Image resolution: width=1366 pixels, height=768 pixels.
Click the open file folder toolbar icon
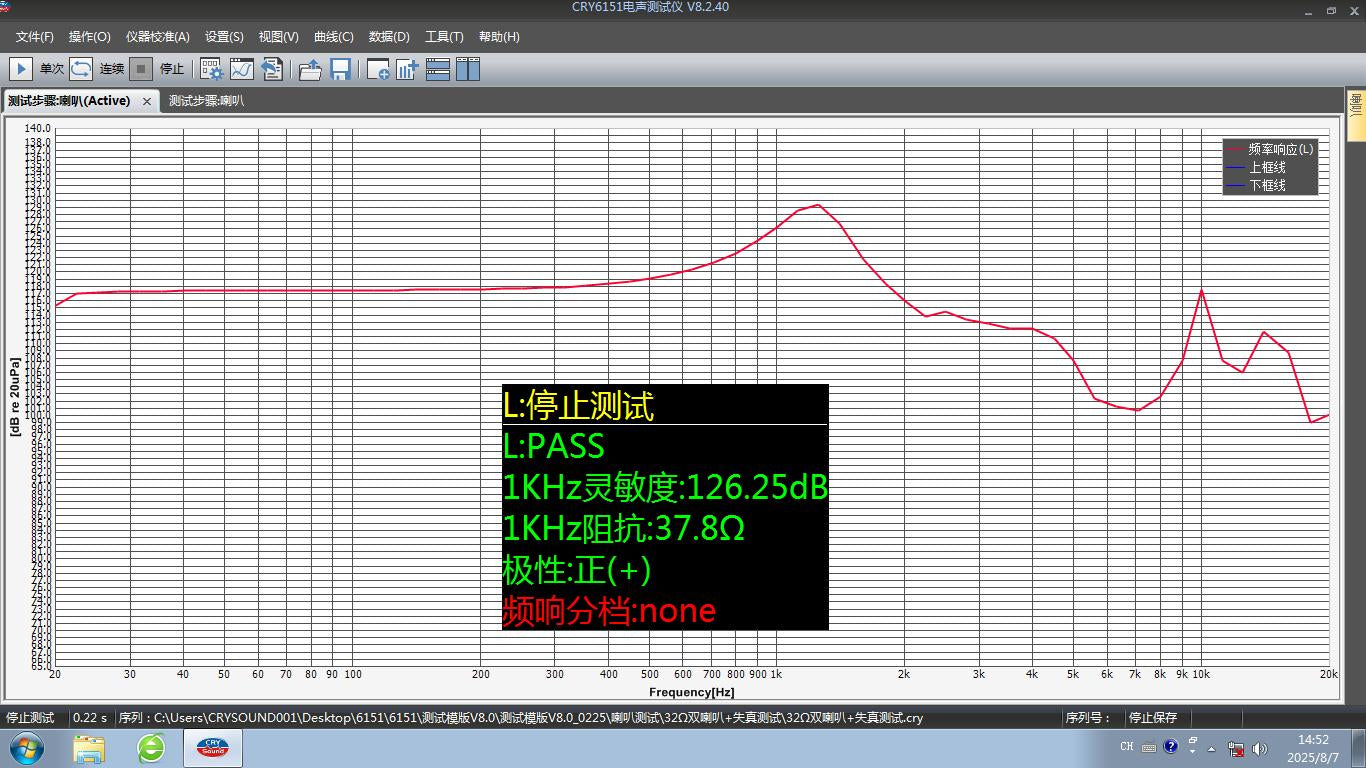(x=310, y=69)
